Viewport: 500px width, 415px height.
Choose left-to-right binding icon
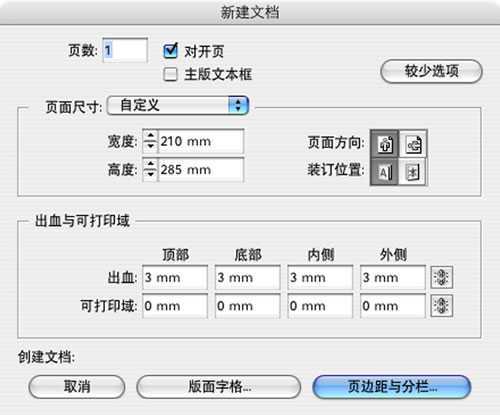tap(385, 172)
